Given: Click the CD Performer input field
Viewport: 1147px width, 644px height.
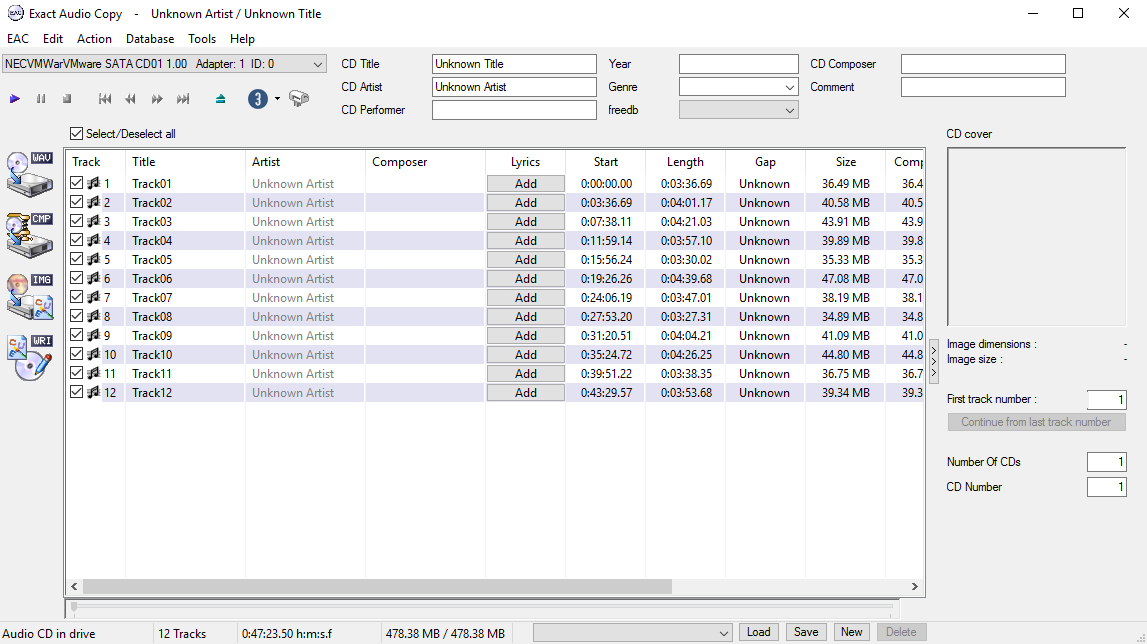Looking at the screenshot, I should (x=514, y=110).
